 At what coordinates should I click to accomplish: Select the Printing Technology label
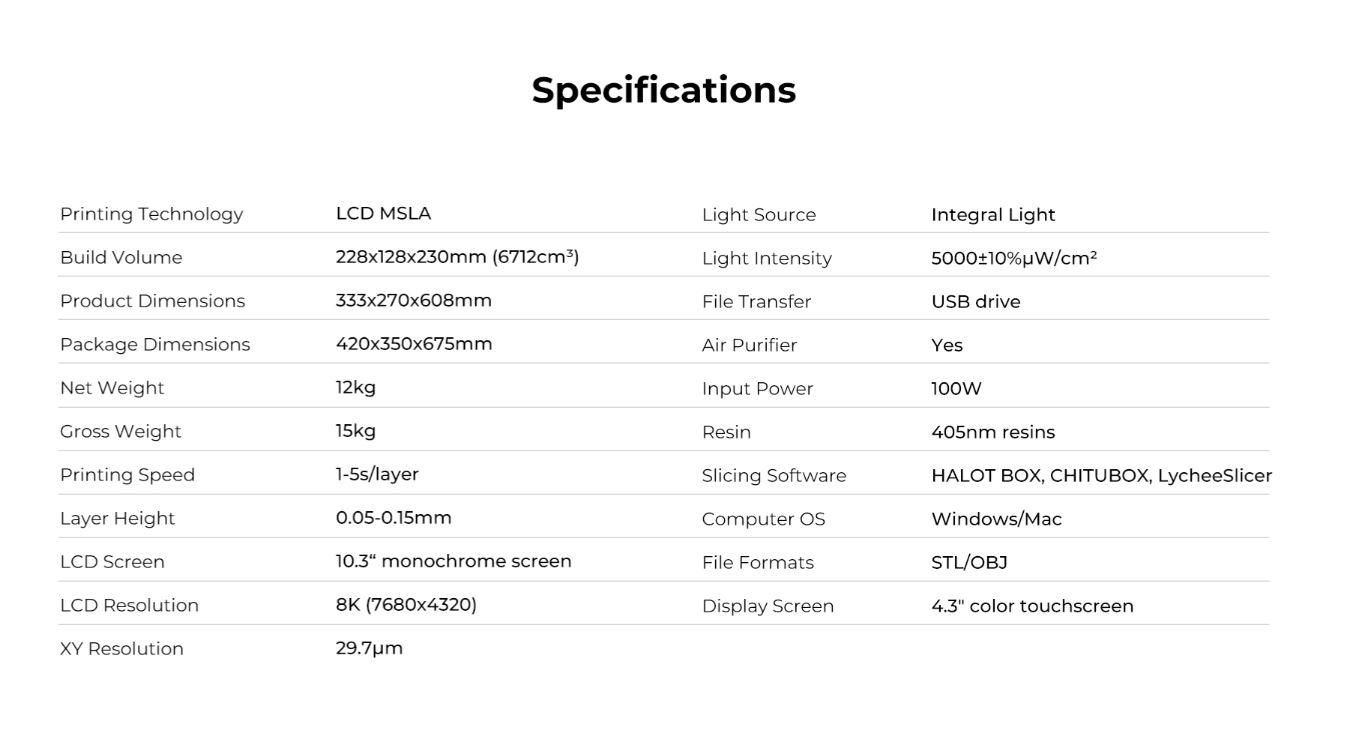[151, 214]
